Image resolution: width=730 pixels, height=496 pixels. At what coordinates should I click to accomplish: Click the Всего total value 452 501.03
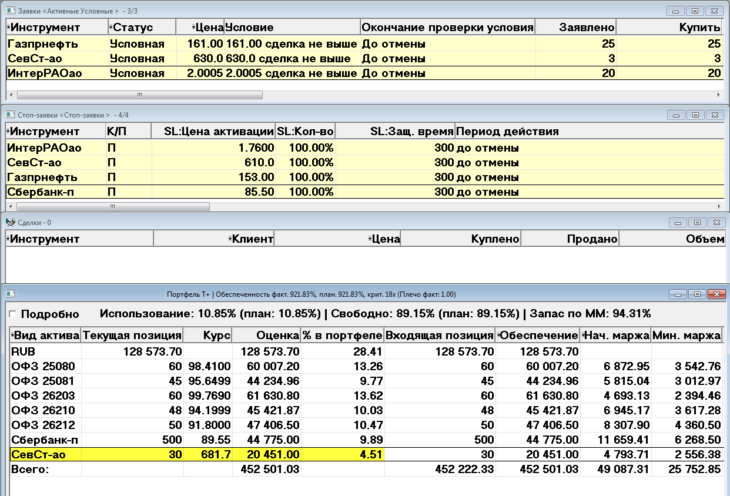pos(270,469)
